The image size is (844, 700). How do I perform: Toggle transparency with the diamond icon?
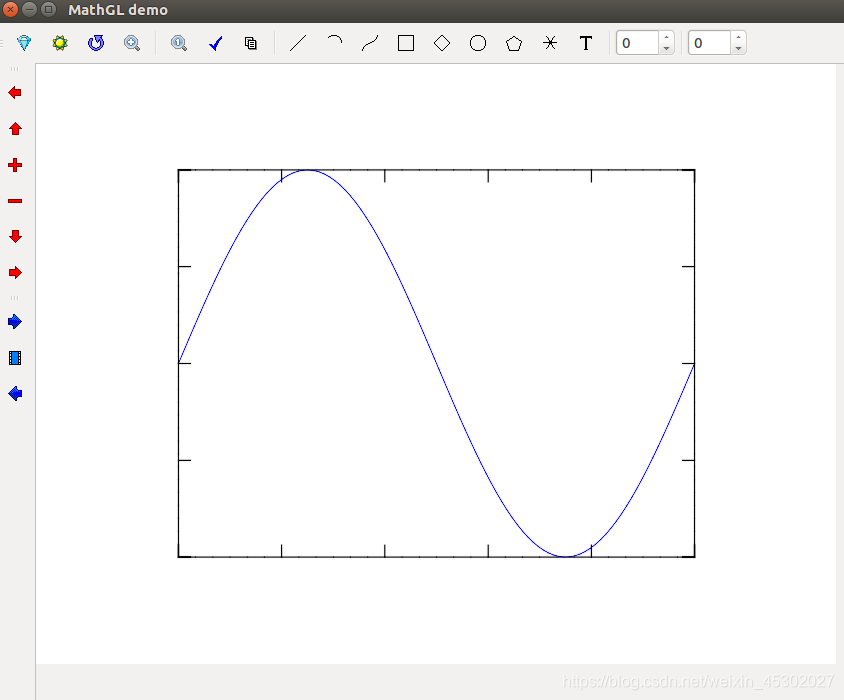point(23,43)
